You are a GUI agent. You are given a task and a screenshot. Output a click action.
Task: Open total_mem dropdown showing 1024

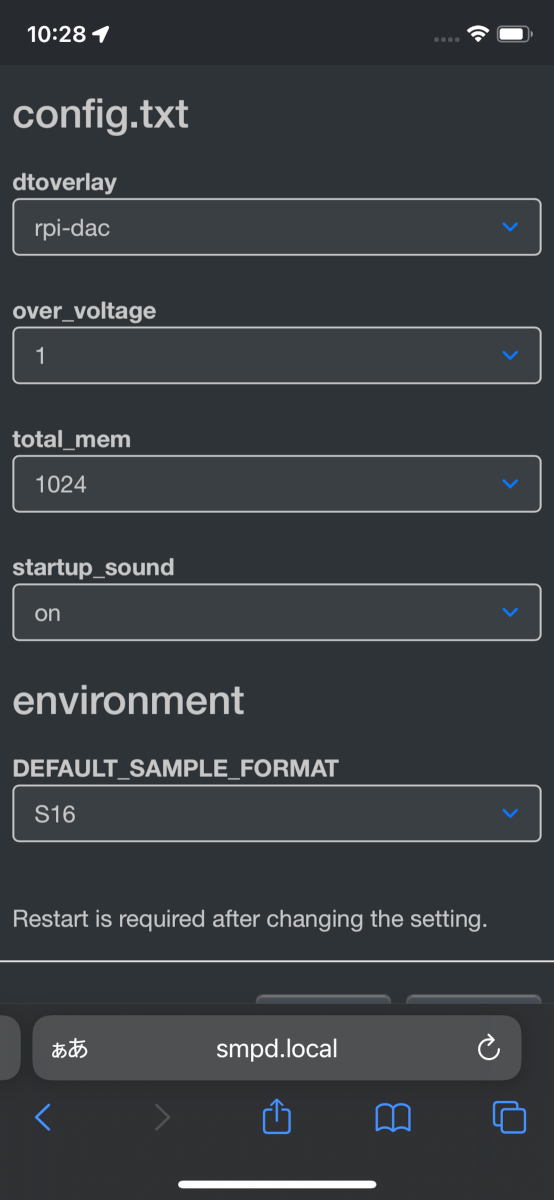pyautogui.click(x=277, y=484)
